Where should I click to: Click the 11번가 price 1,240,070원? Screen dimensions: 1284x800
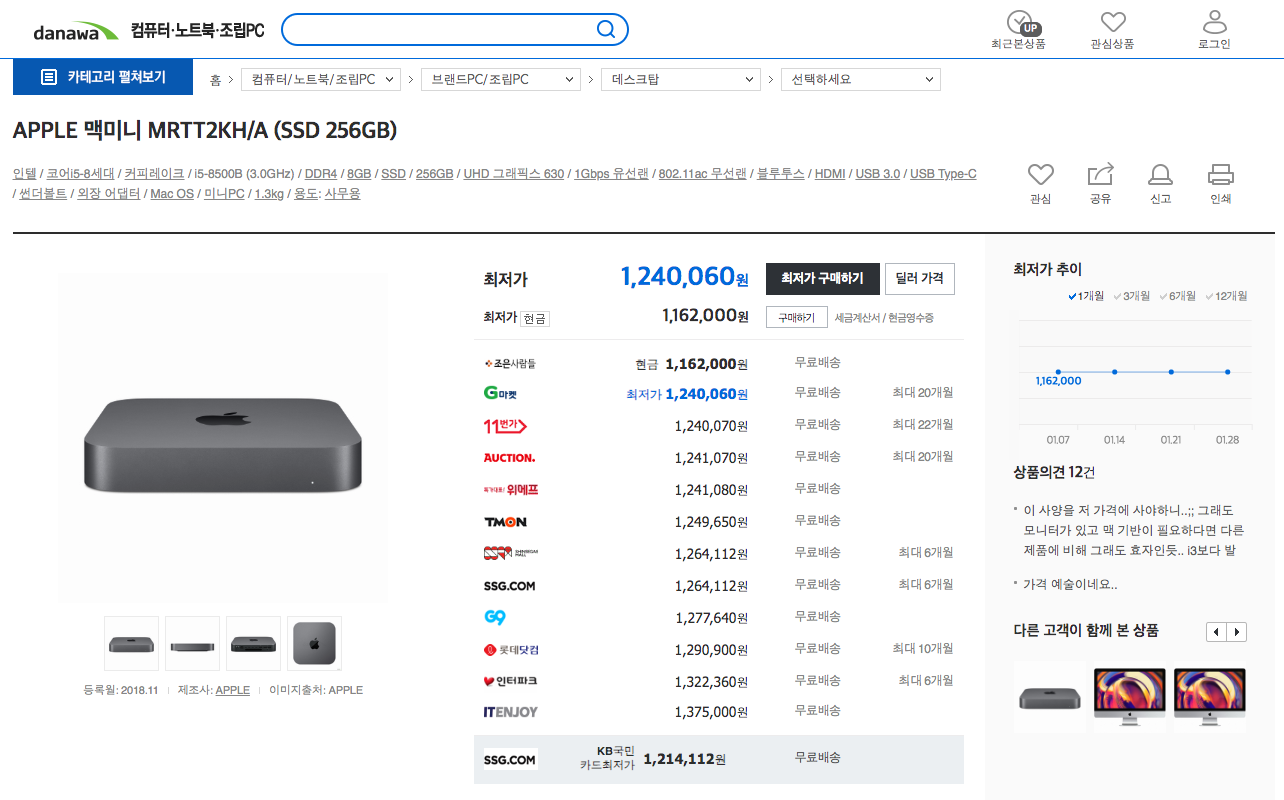(711, 426)
